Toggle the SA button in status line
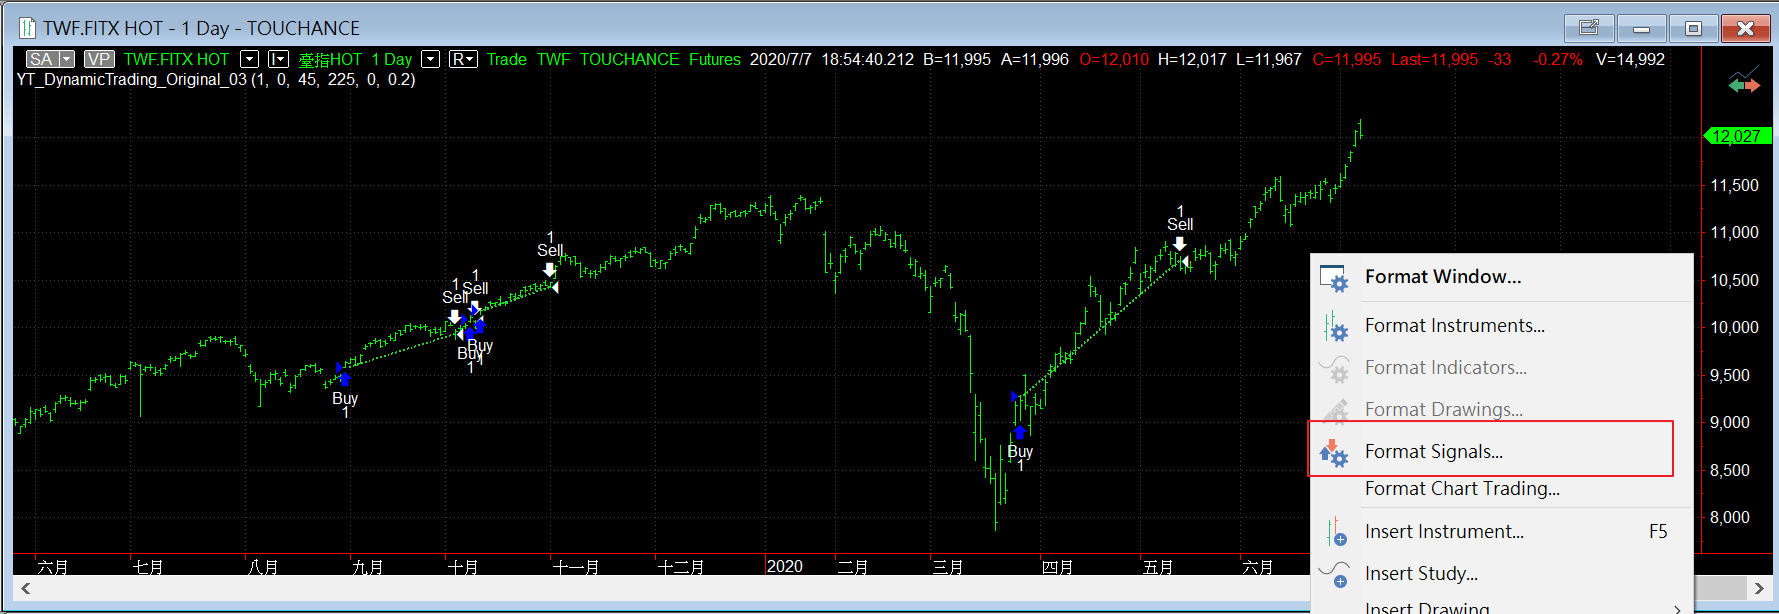This screenshot has width=1779, height=614. [x=41, y=60]
